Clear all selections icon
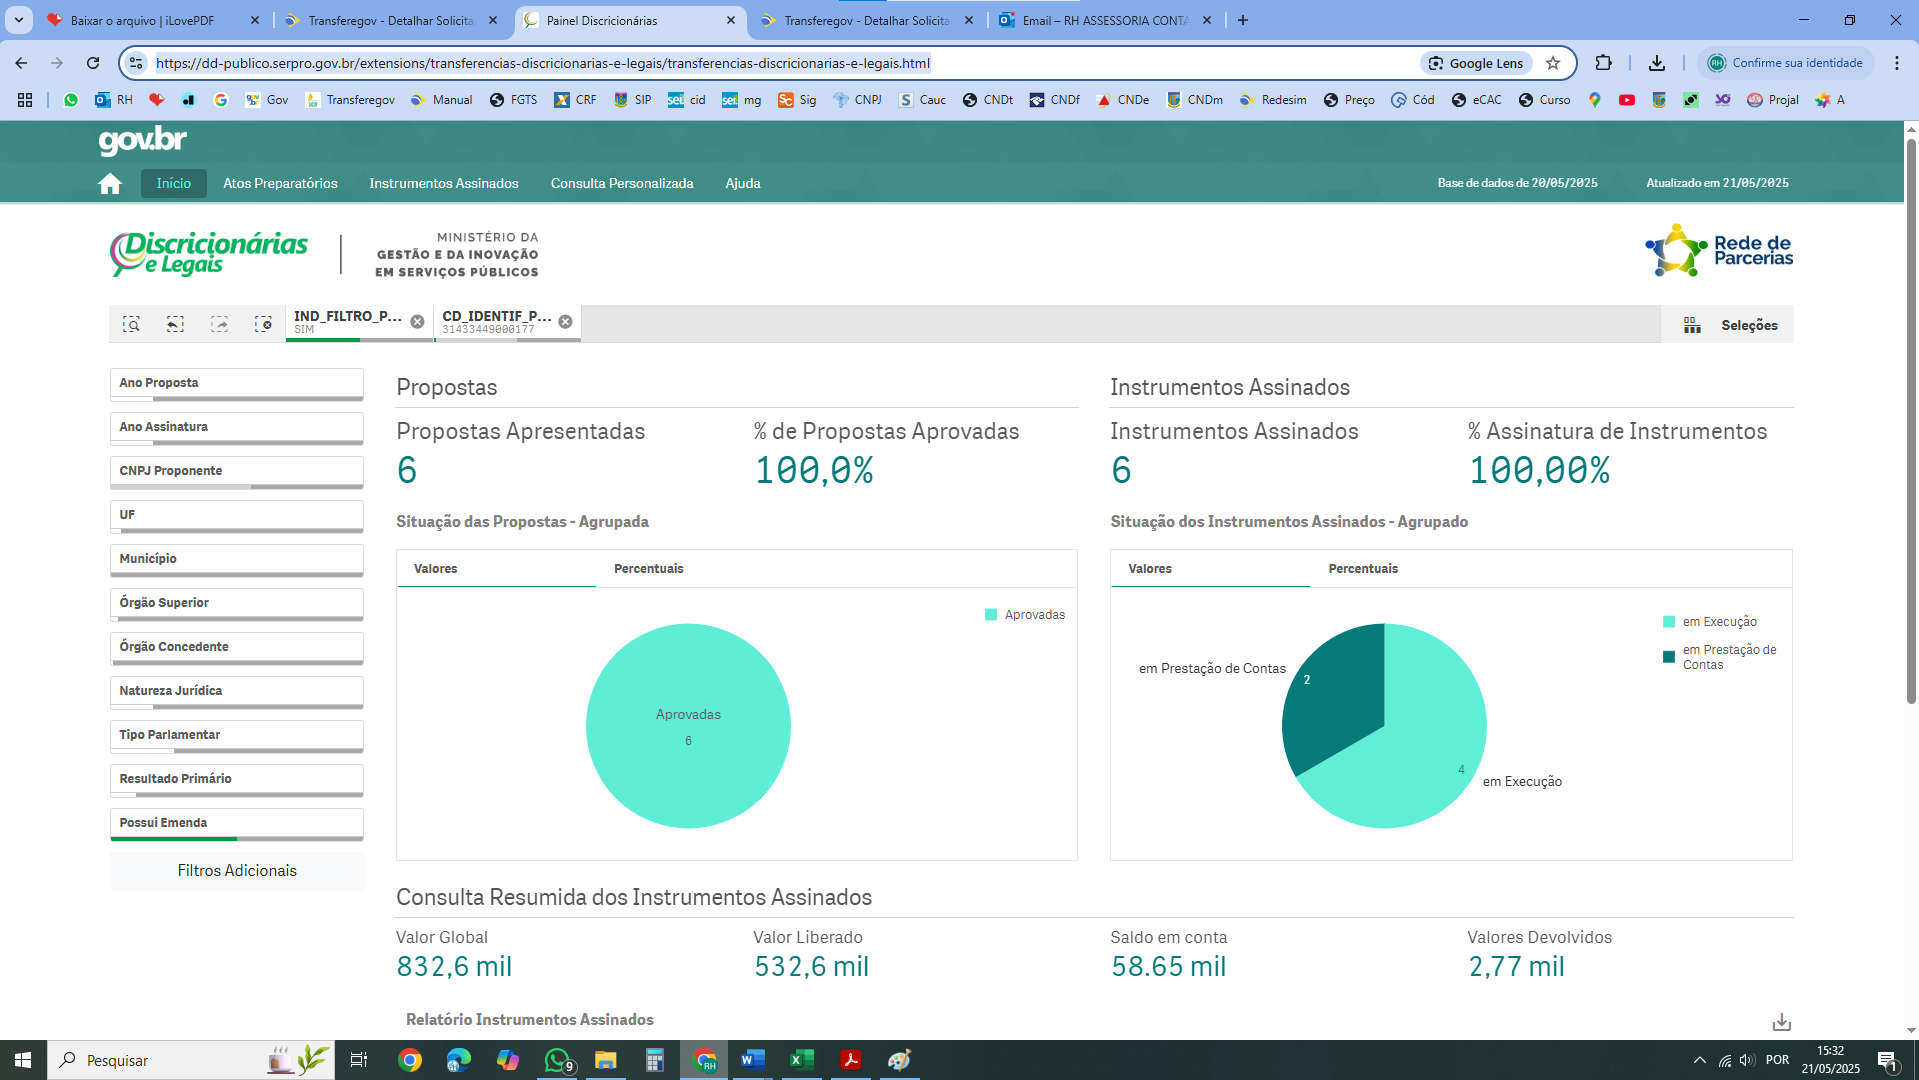Viewport: 1919px width, 1080px height. 263,324
